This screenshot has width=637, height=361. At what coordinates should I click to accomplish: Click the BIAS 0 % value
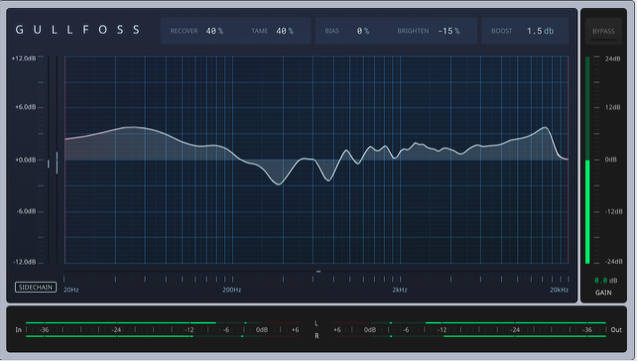pyautogui.click(x=363, y=31)
